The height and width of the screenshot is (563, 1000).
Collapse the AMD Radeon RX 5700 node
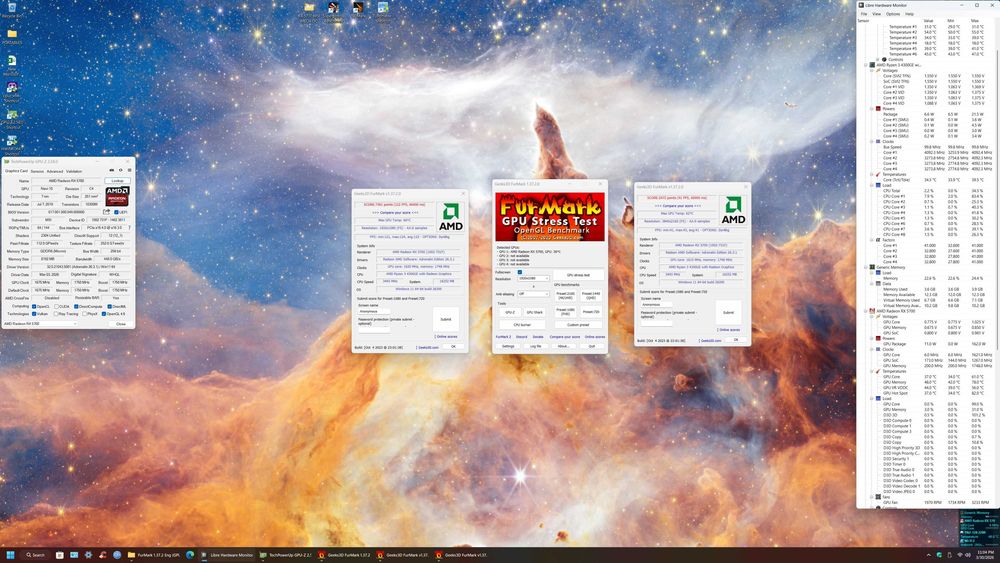tap(865, 311)
